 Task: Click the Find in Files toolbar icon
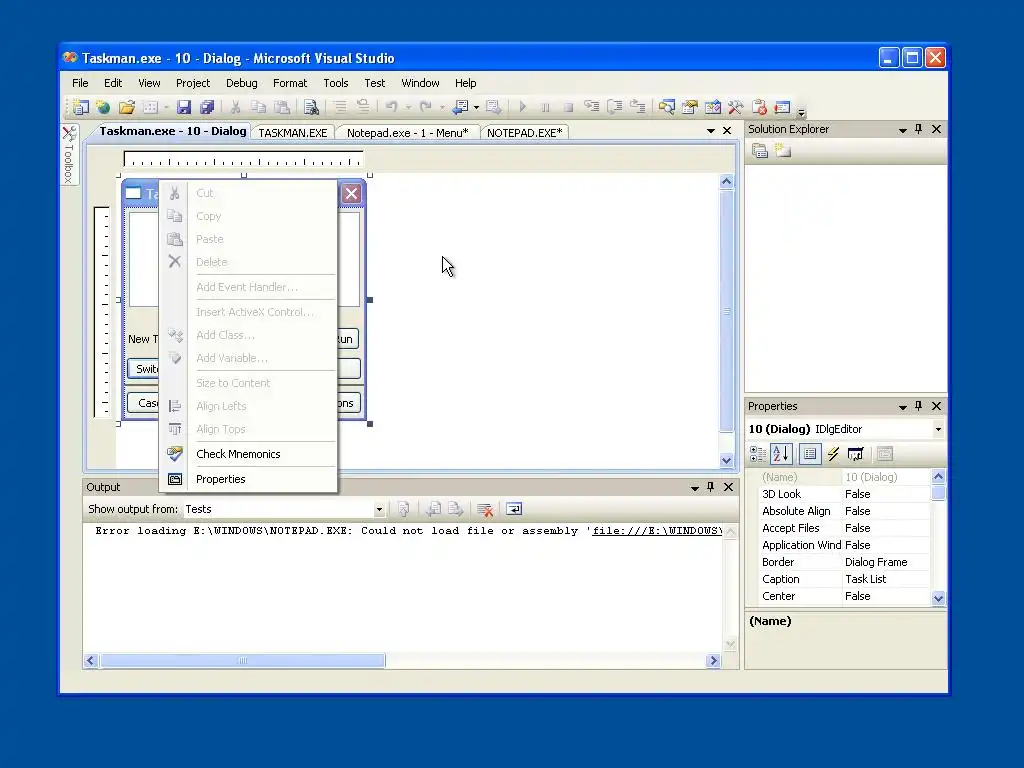pyautogui.click(x=311, y=107)
